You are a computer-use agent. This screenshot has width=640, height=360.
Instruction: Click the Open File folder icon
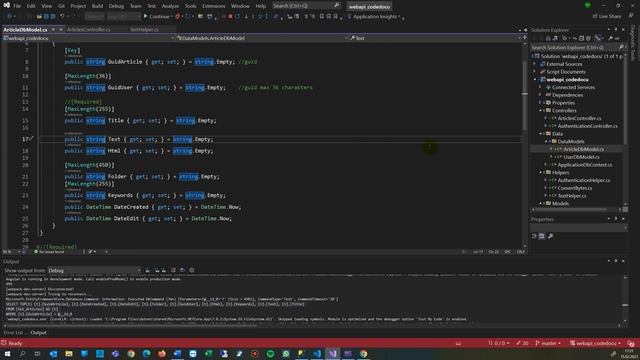(39, 16)
